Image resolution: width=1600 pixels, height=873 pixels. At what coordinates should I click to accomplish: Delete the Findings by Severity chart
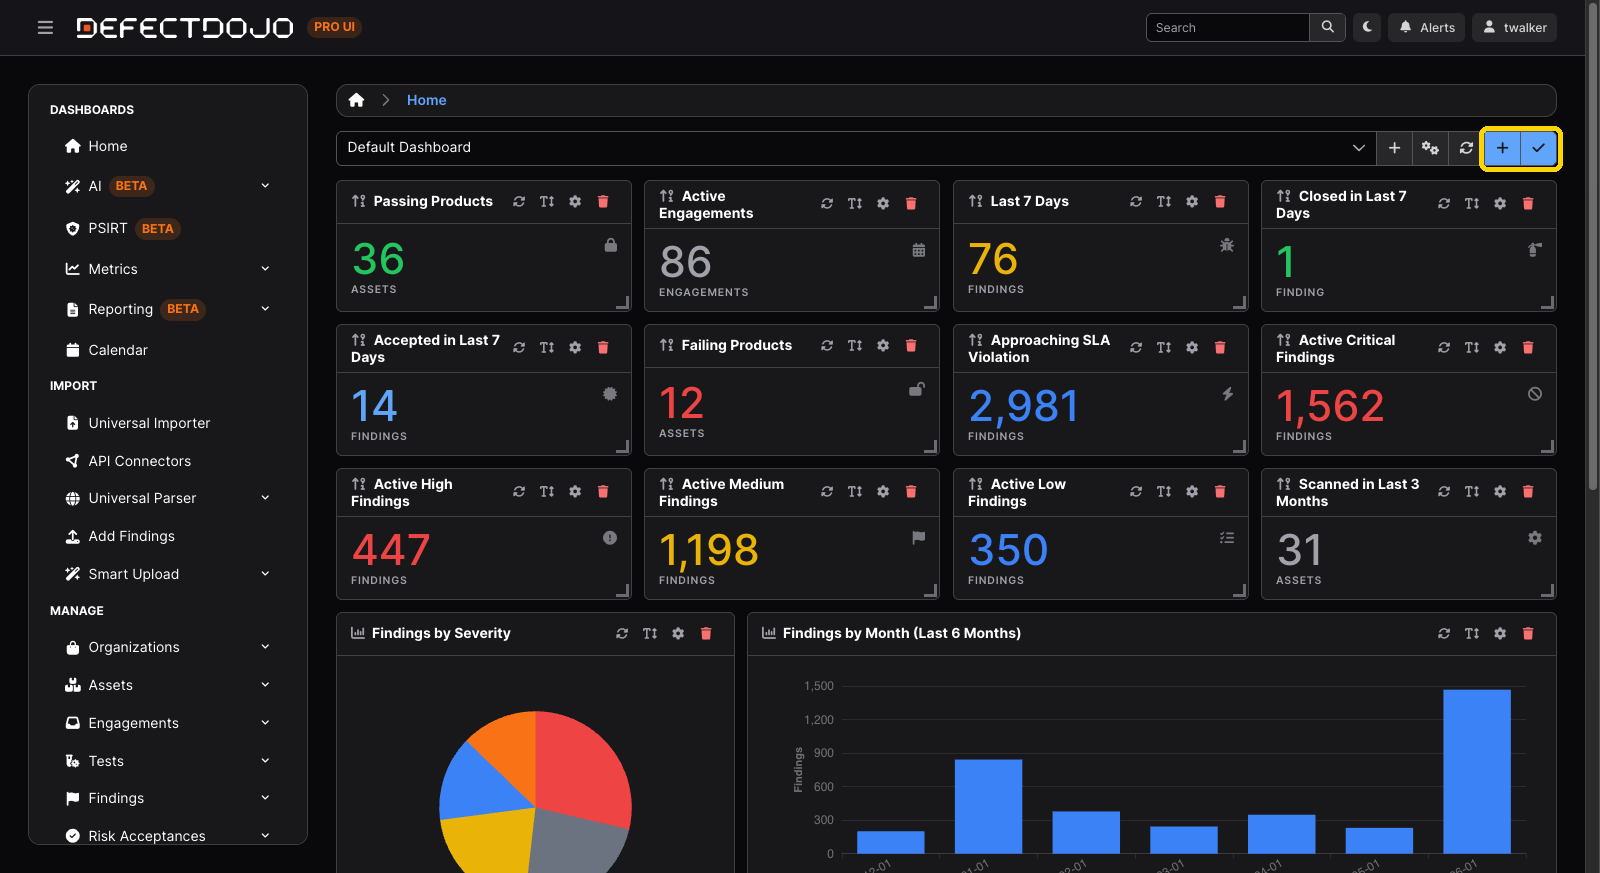tap(706, 634)
